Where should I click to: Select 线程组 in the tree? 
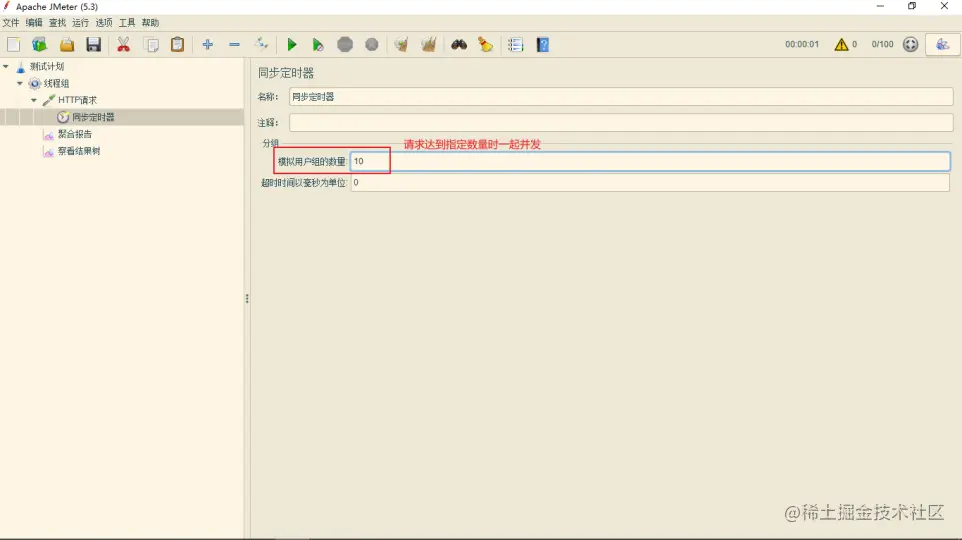coord(56,83)
